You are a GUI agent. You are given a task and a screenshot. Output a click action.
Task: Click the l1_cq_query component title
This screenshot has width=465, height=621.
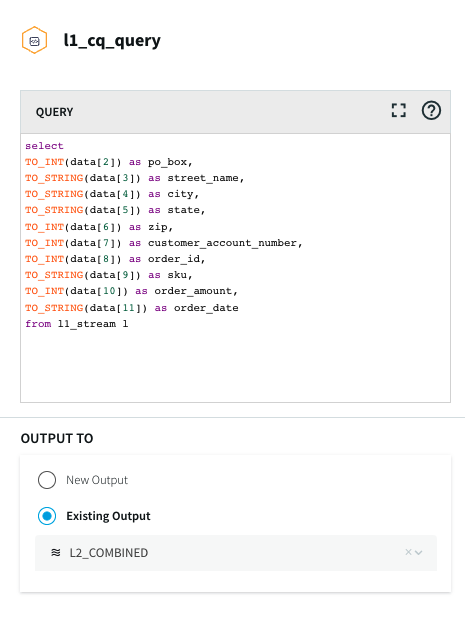click(112, 40)
